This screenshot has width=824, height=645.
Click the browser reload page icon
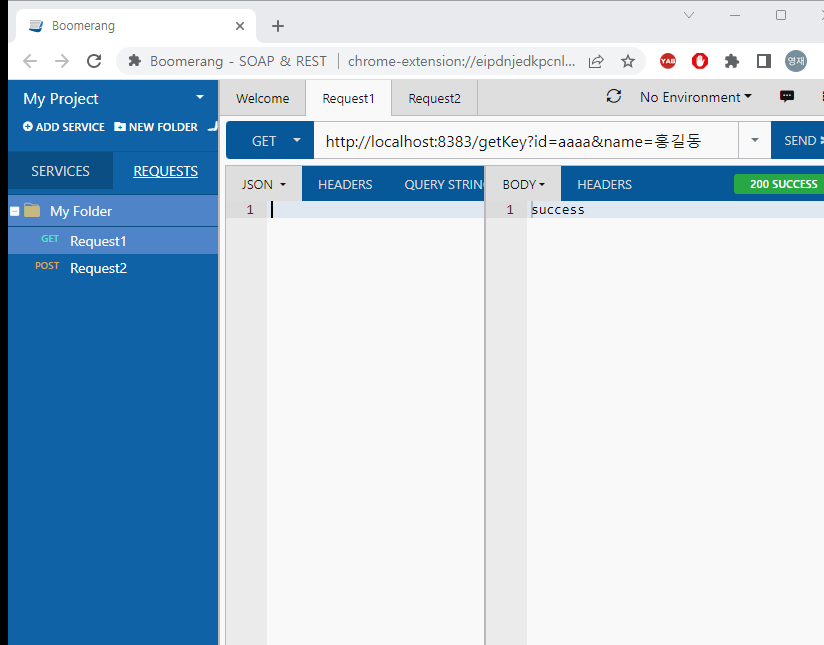[x=94, y=61]
